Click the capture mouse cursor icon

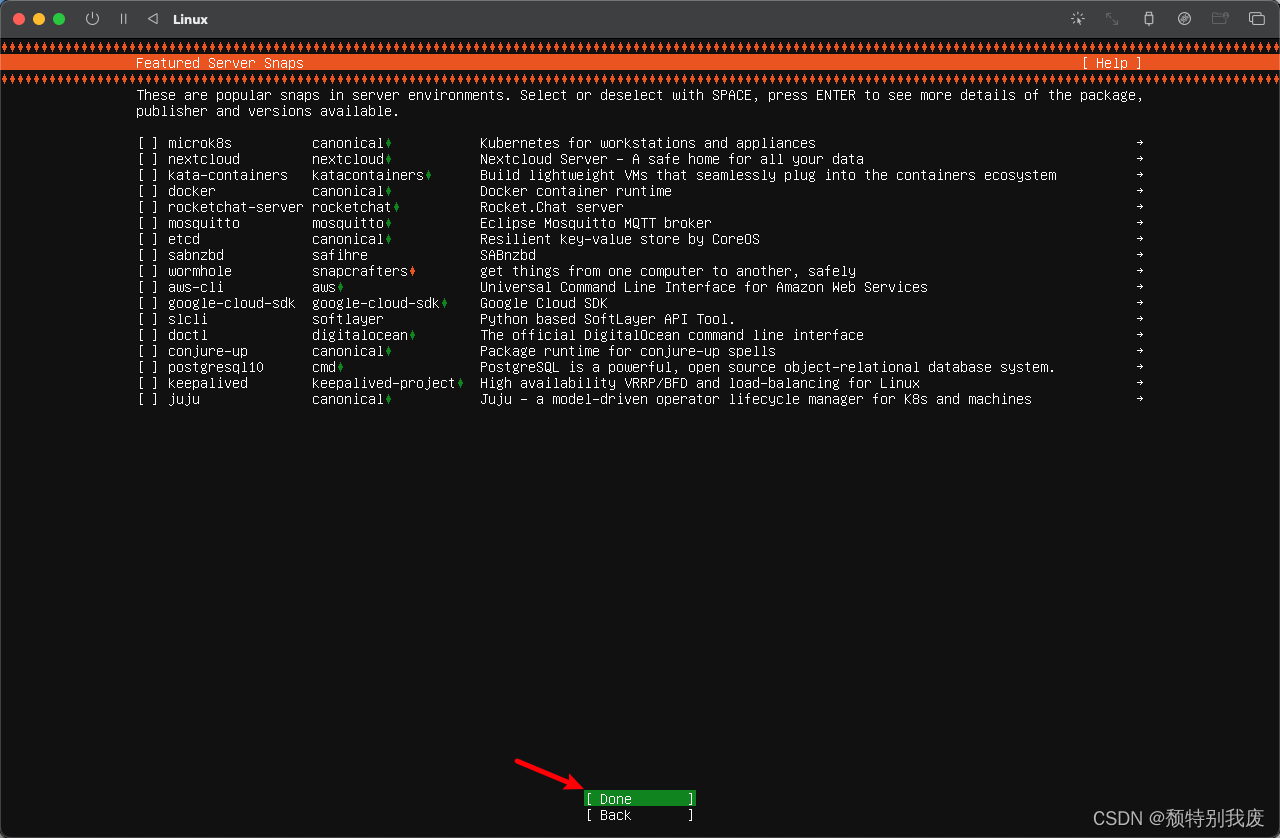click(x=1077, y=19)
